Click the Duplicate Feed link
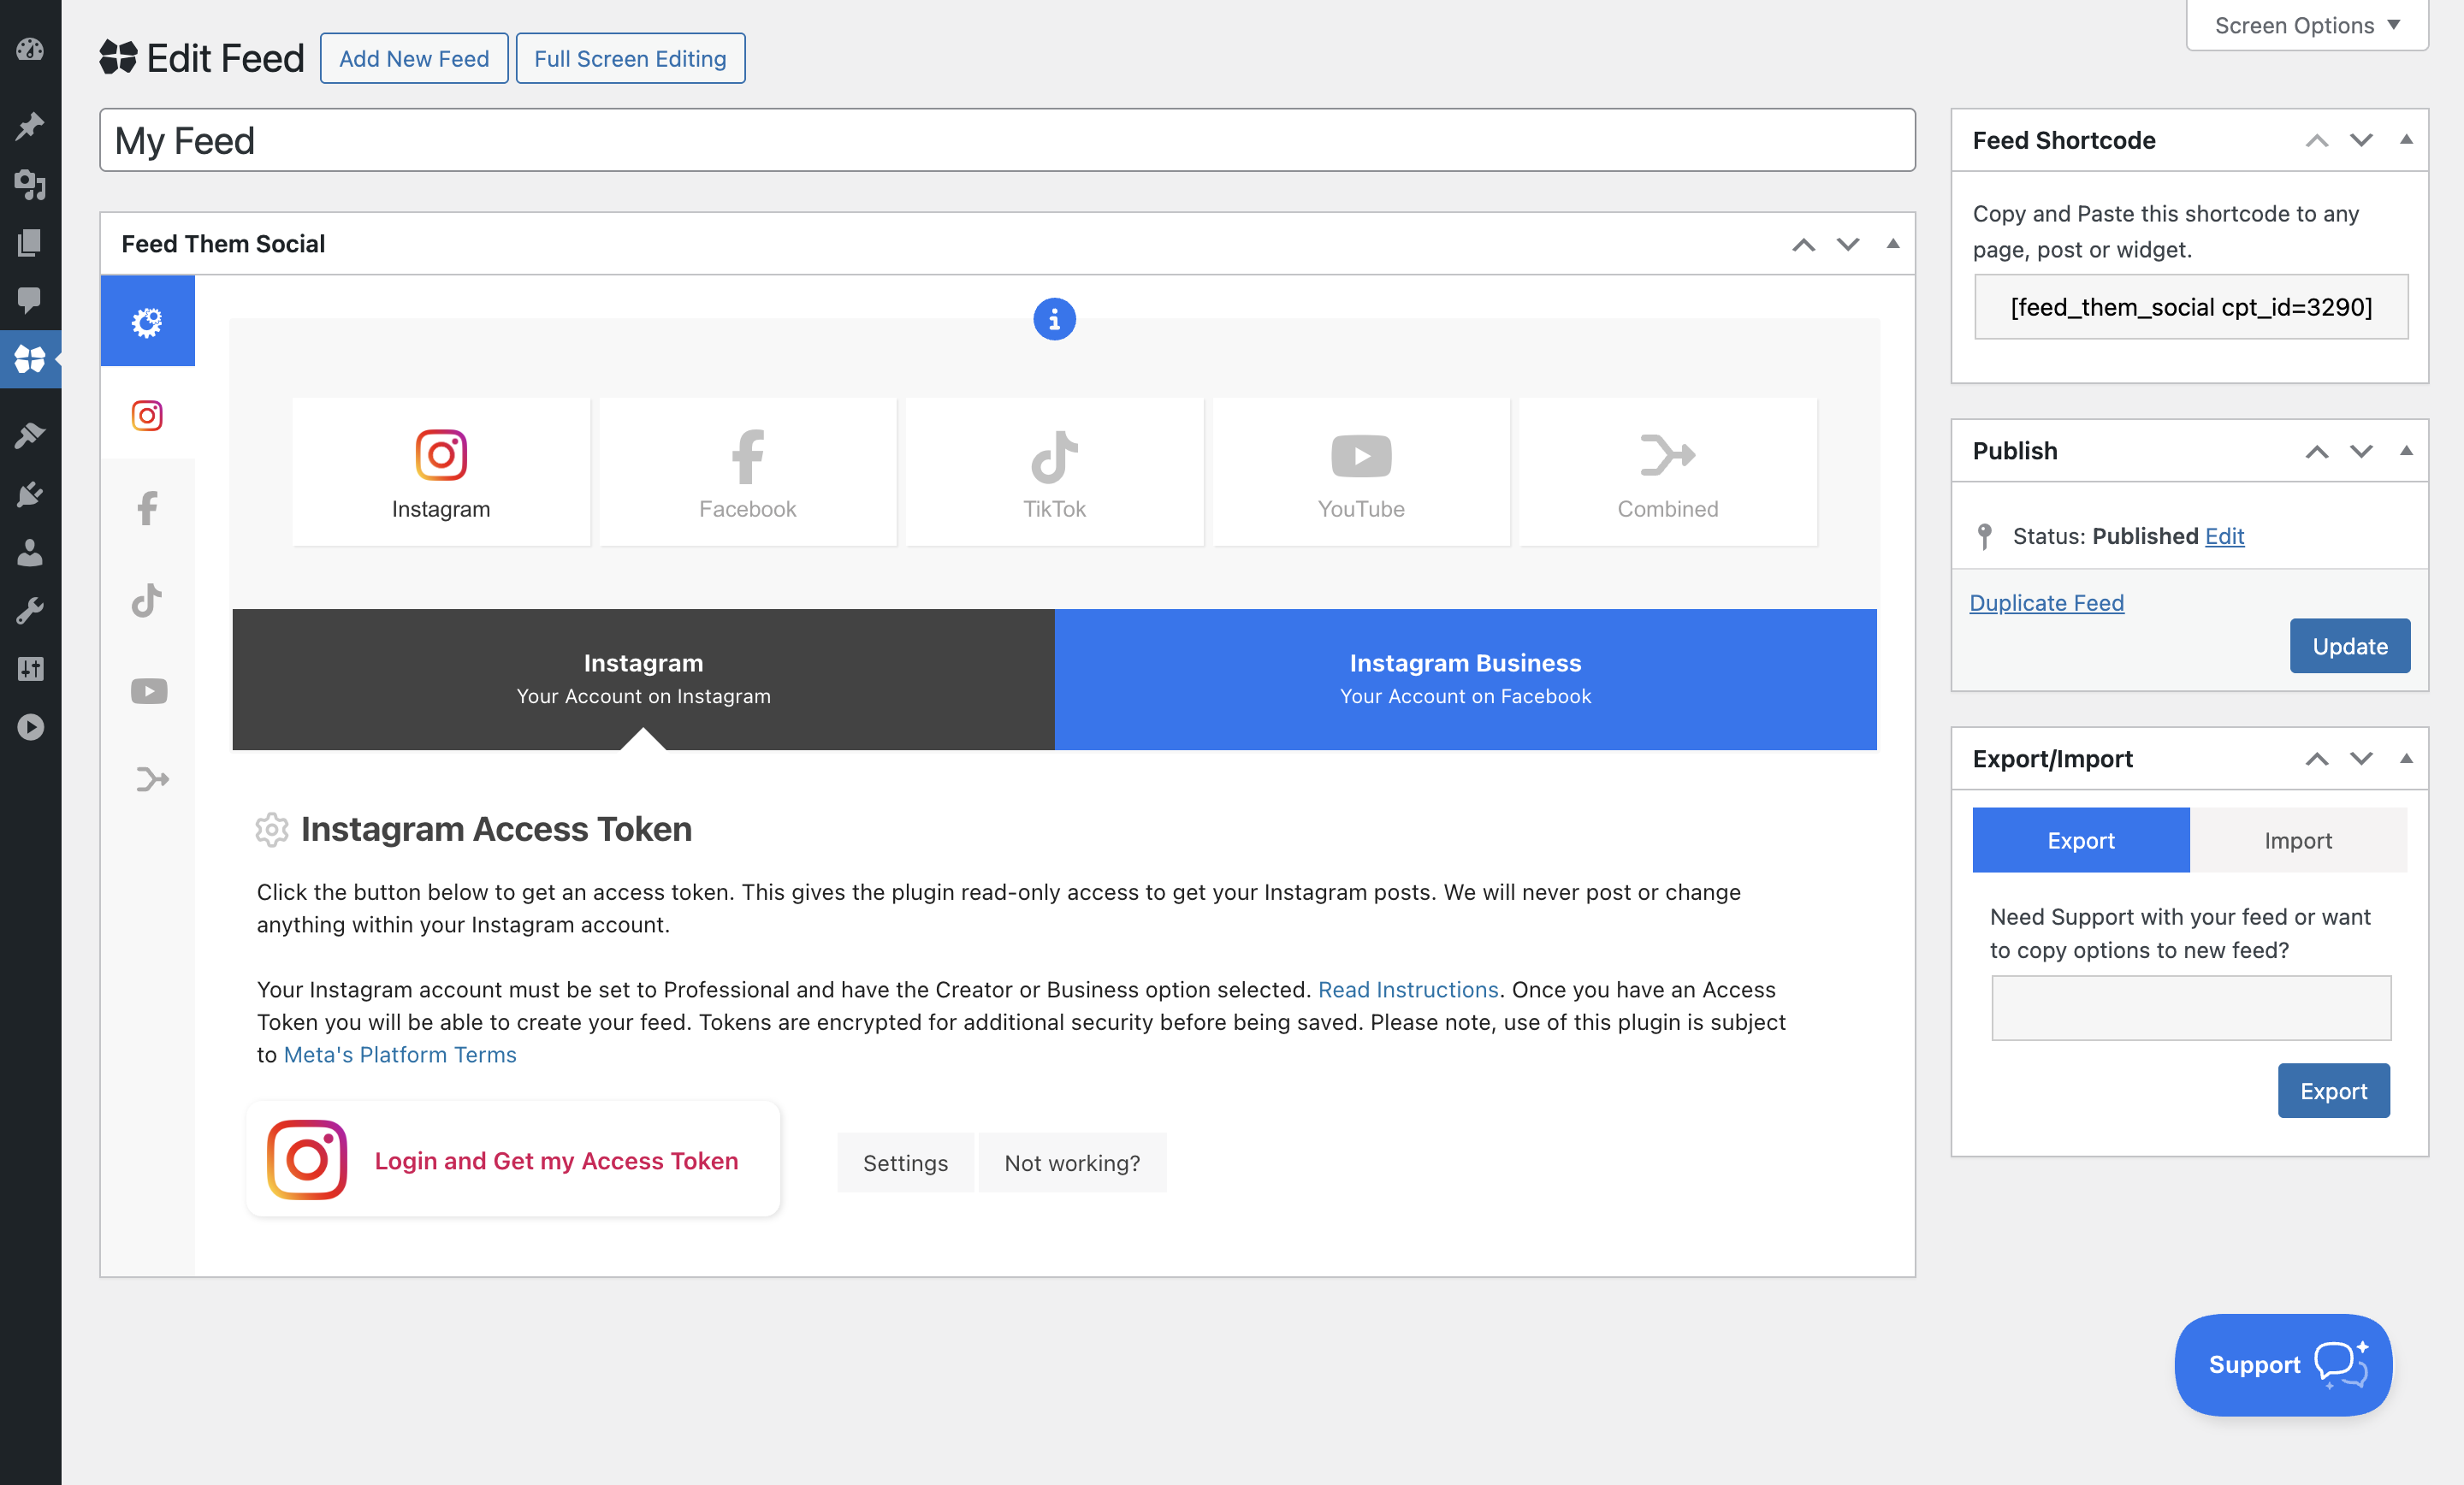2464x1485 pixels. click(x=2046, y=603)
